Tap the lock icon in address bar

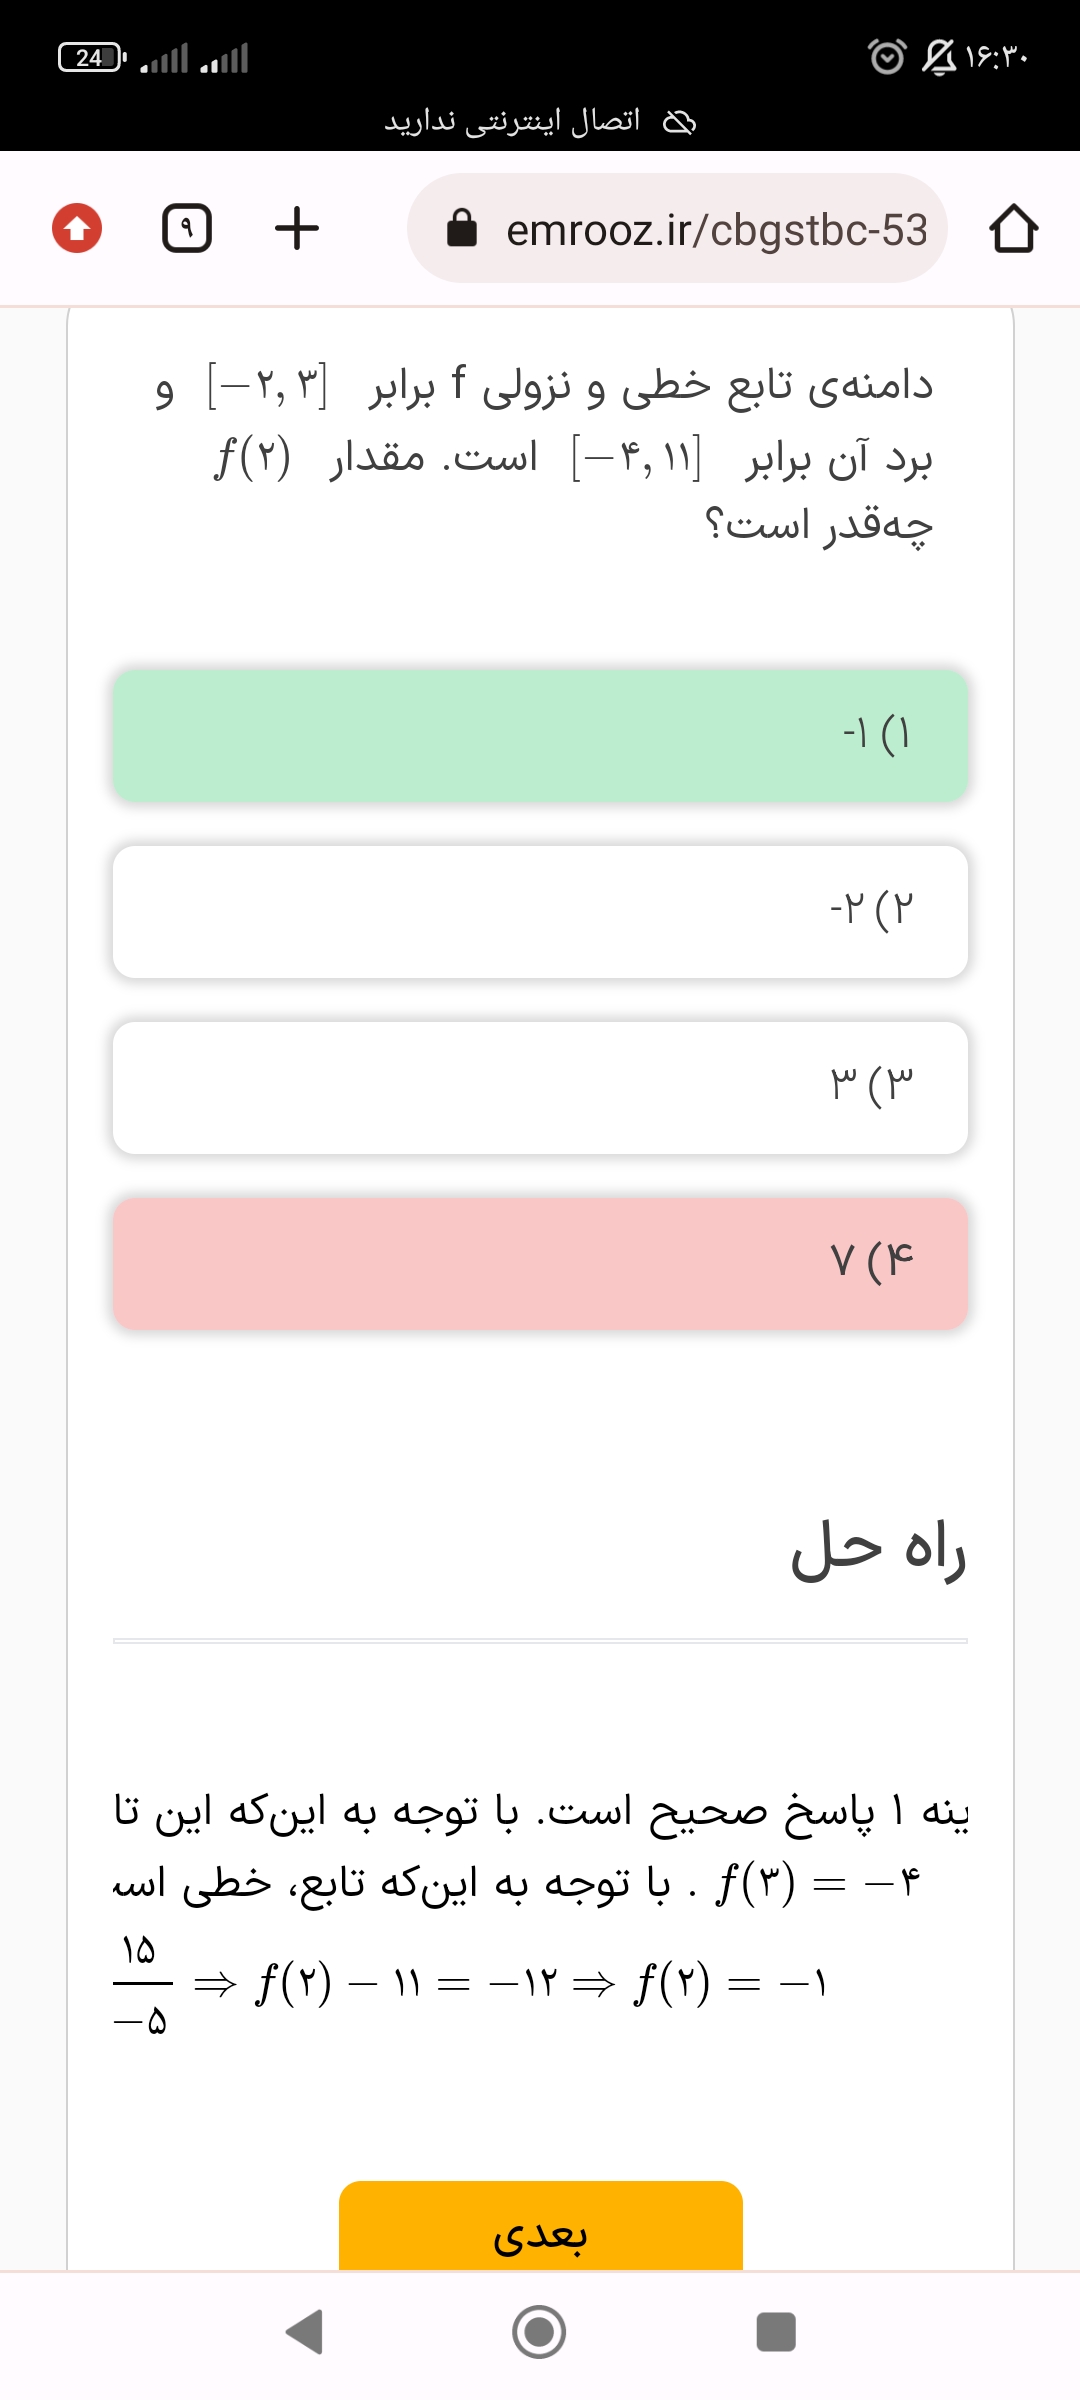(461, 228)
